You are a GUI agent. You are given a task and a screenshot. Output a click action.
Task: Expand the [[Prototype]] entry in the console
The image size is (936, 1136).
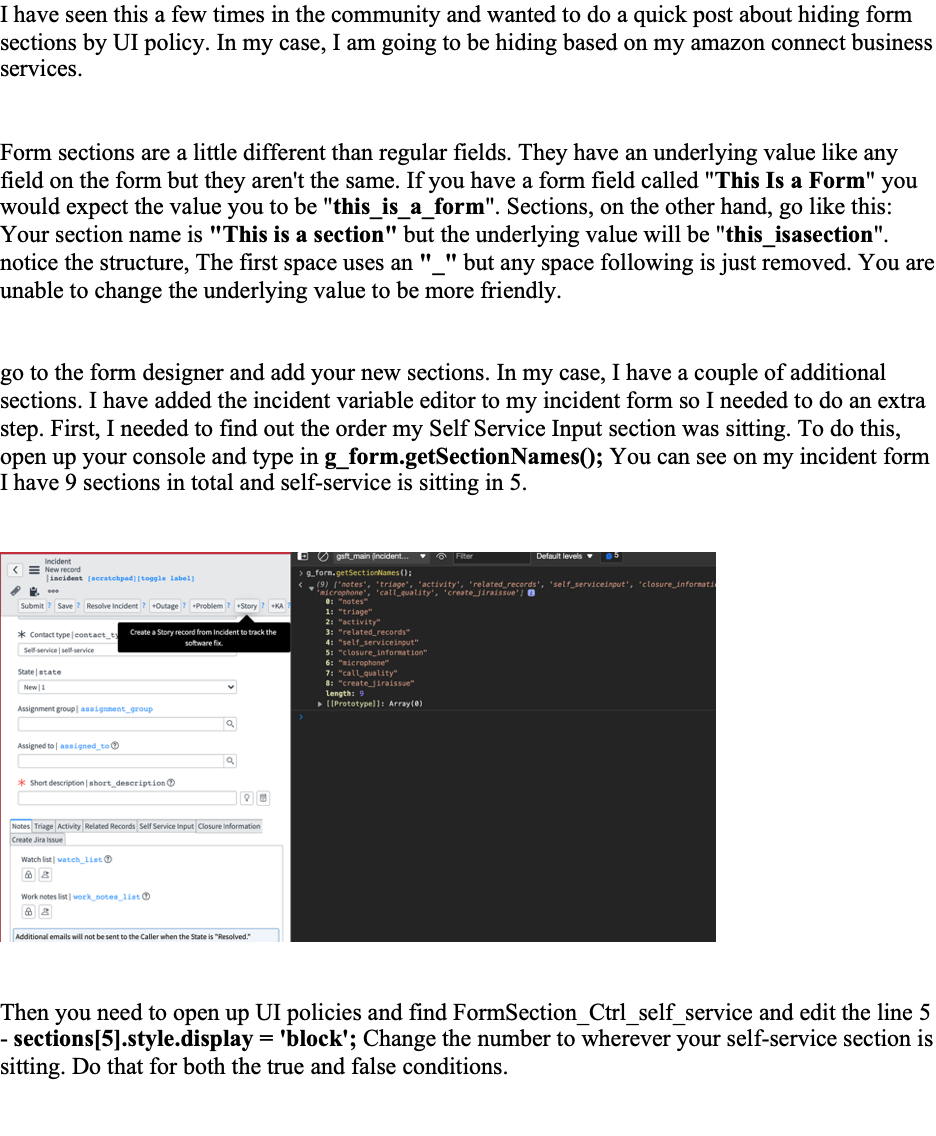[x=320, y=703]
